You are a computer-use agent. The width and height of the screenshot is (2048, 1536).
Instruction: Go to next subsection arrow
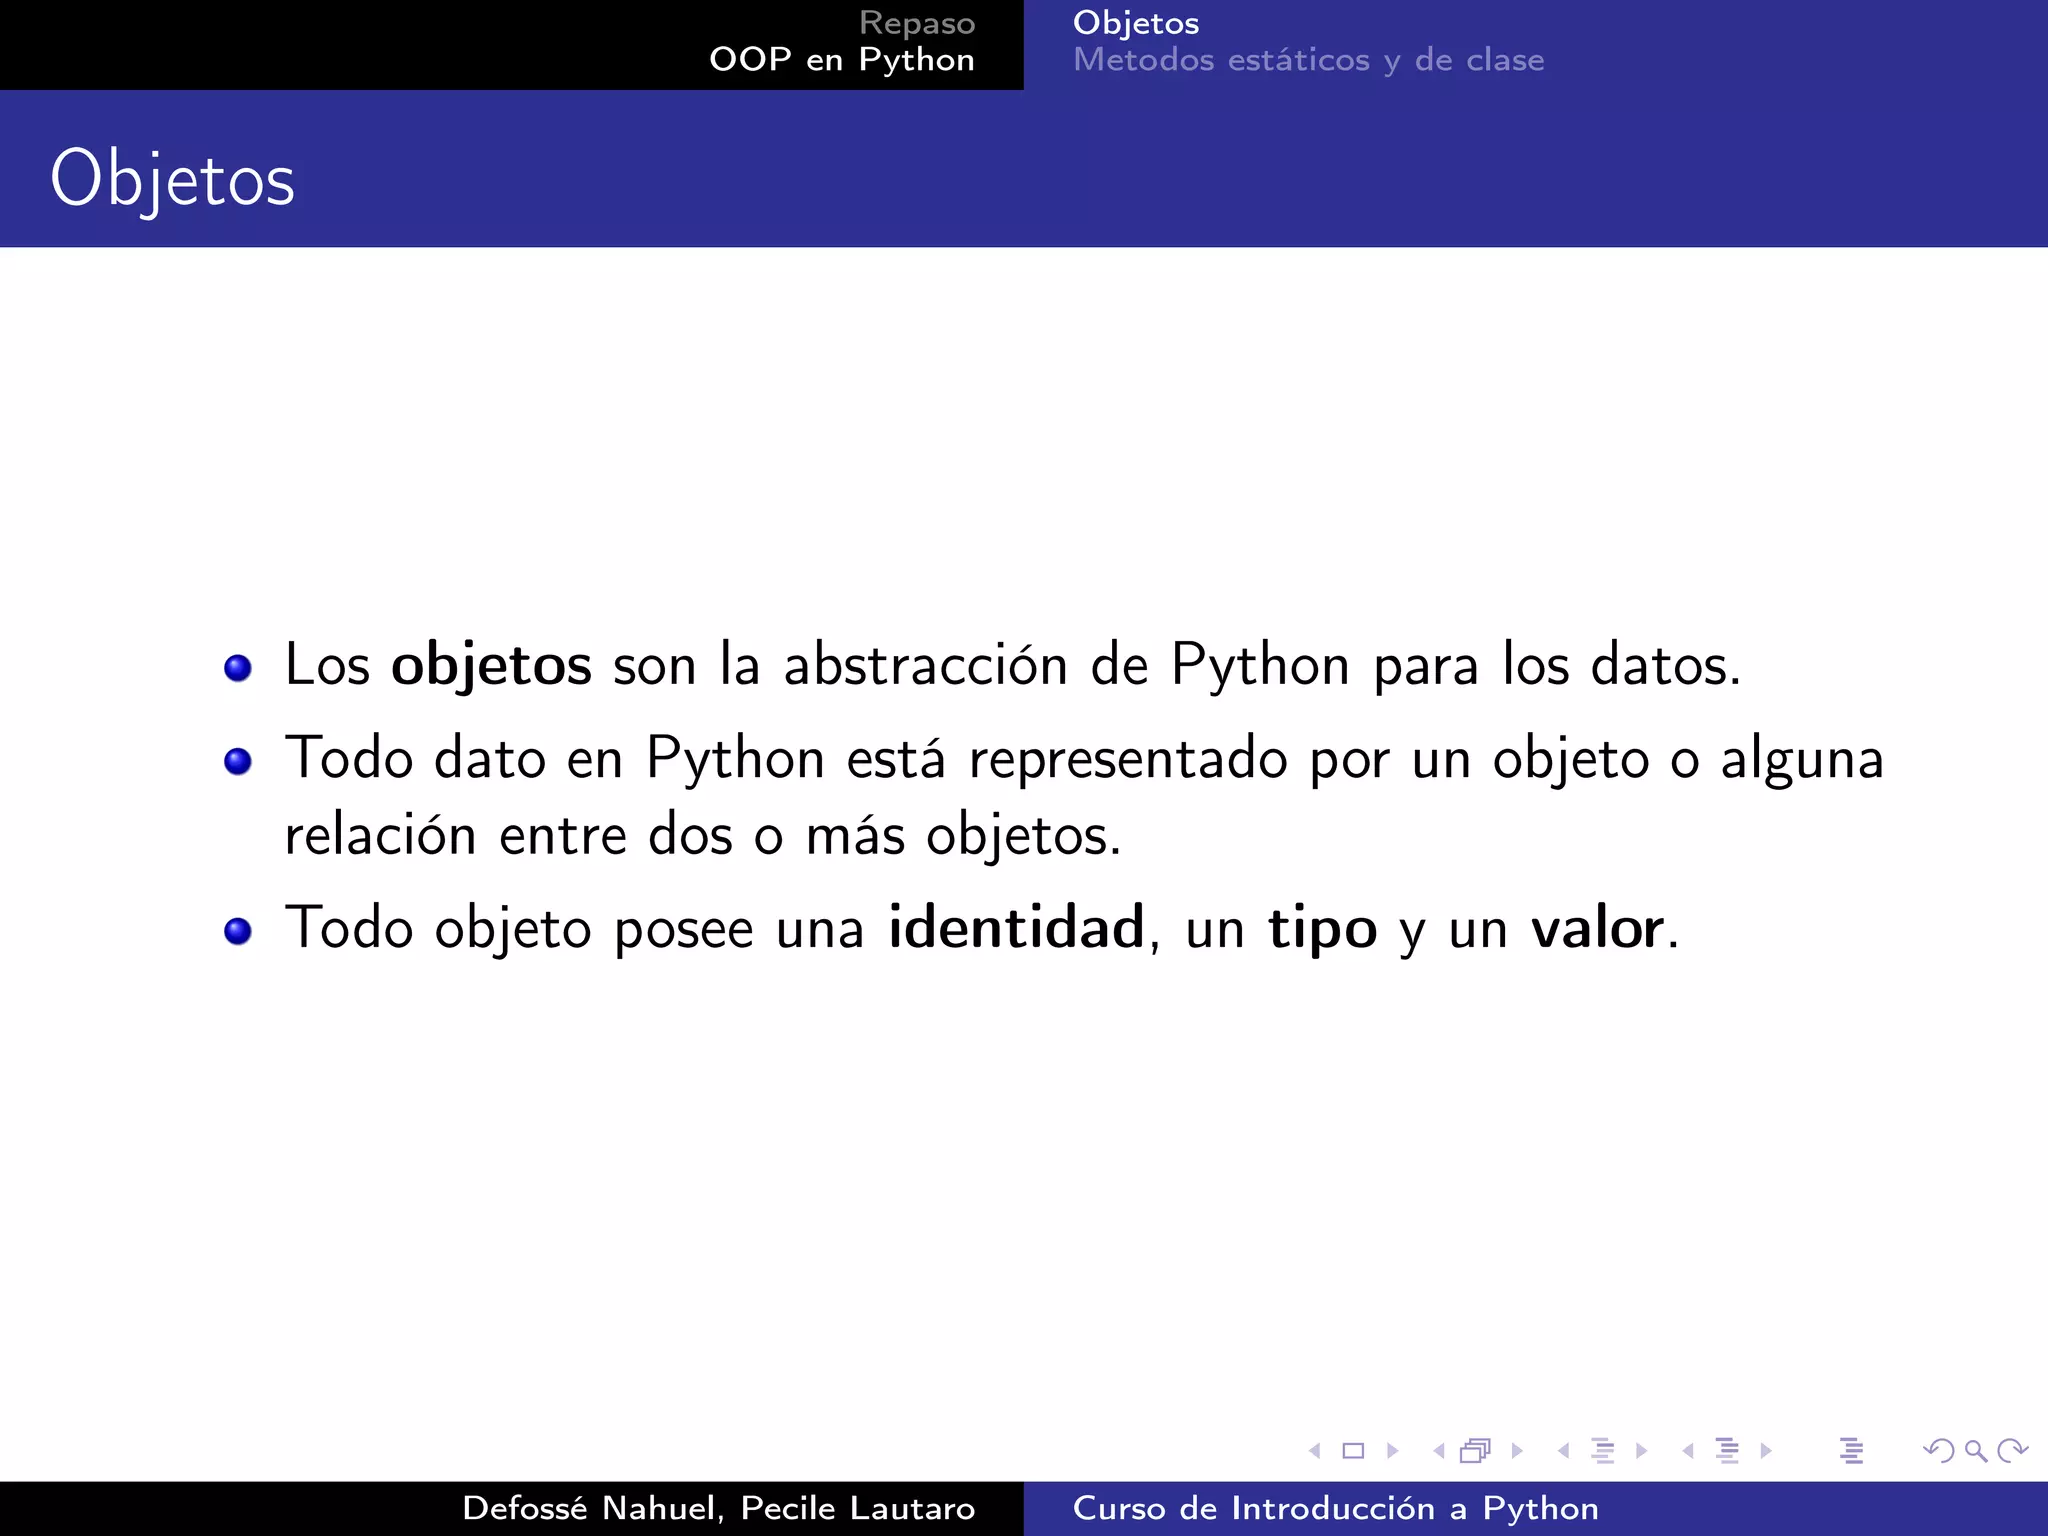tap(1641, 1450)
